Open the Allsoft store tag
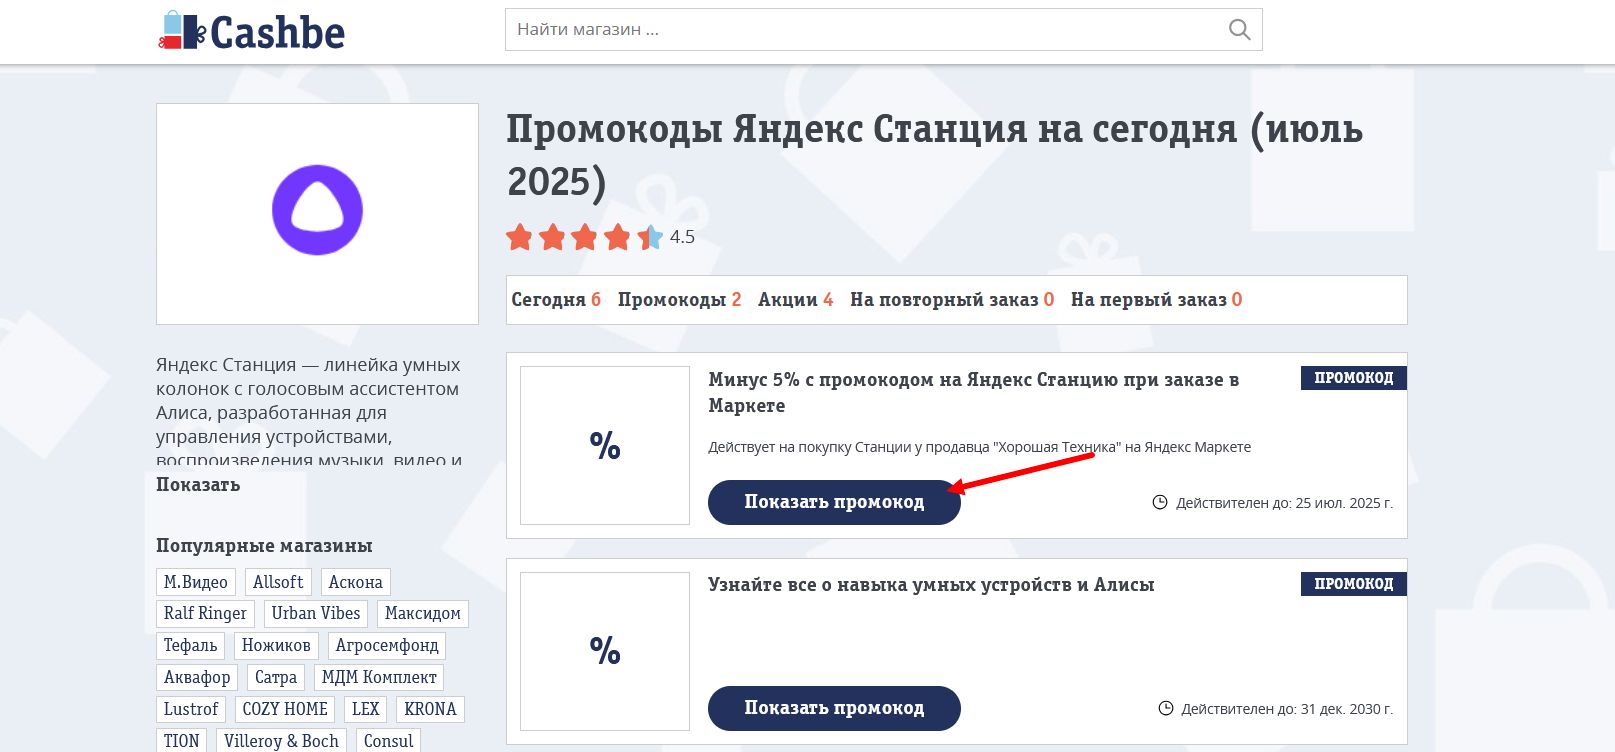Viewport: 1615px width, 752px height. tap(278, 582)
